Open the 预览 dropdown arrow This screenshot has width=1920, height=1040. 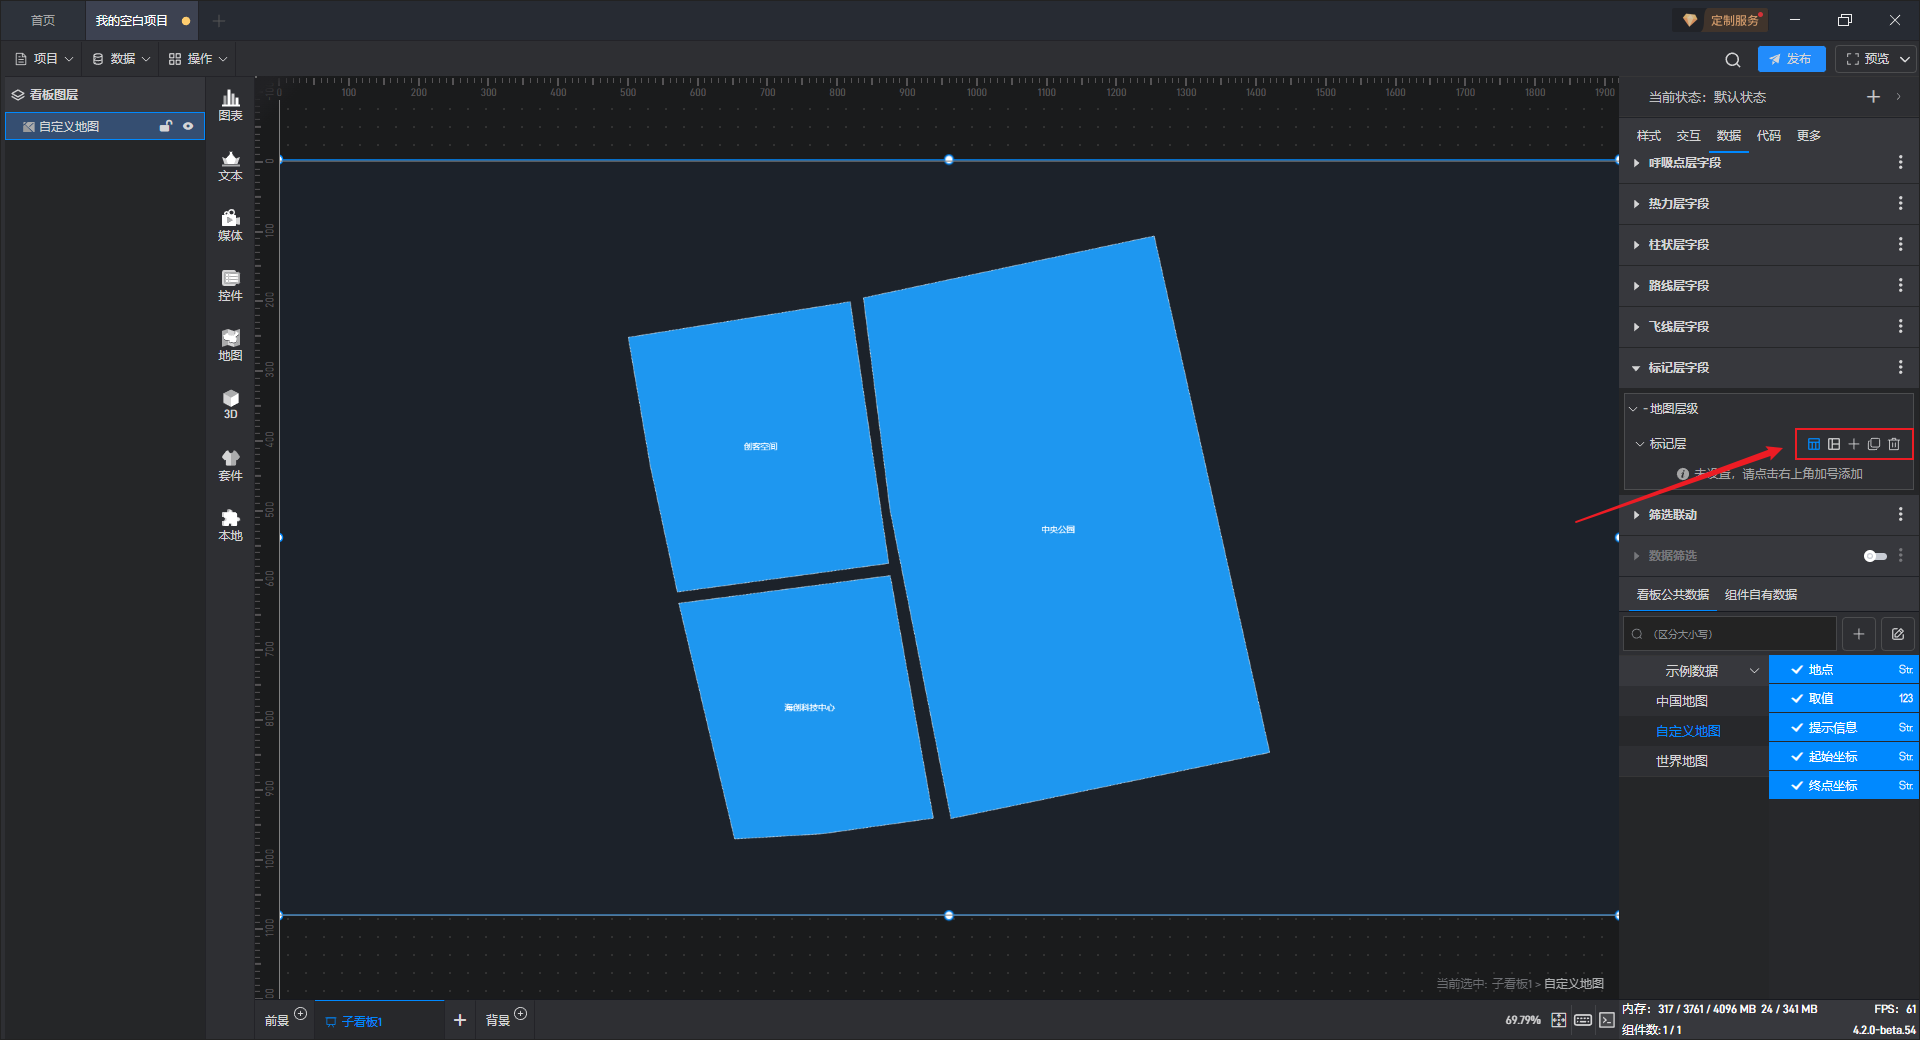pyautogui.click(x=1905, y=59)
